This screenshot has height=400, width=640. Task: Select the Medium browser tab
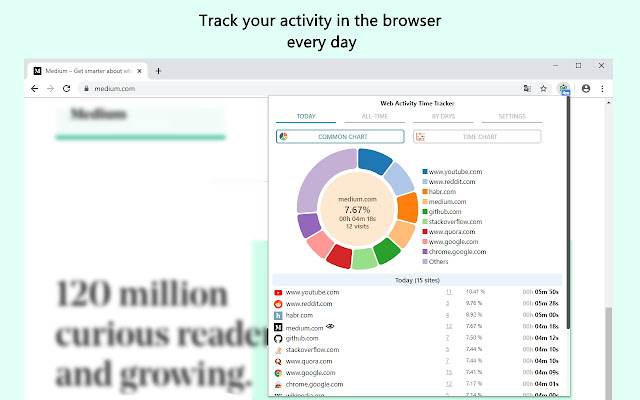coord(88,71)
